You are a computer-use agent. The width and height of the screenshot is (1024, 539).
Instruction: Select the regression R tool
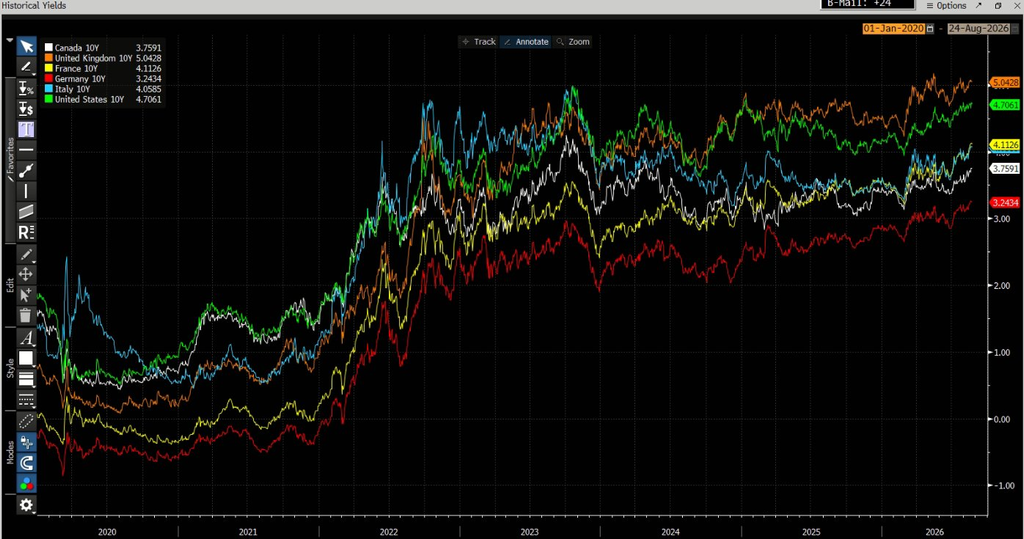click(26, 232)
